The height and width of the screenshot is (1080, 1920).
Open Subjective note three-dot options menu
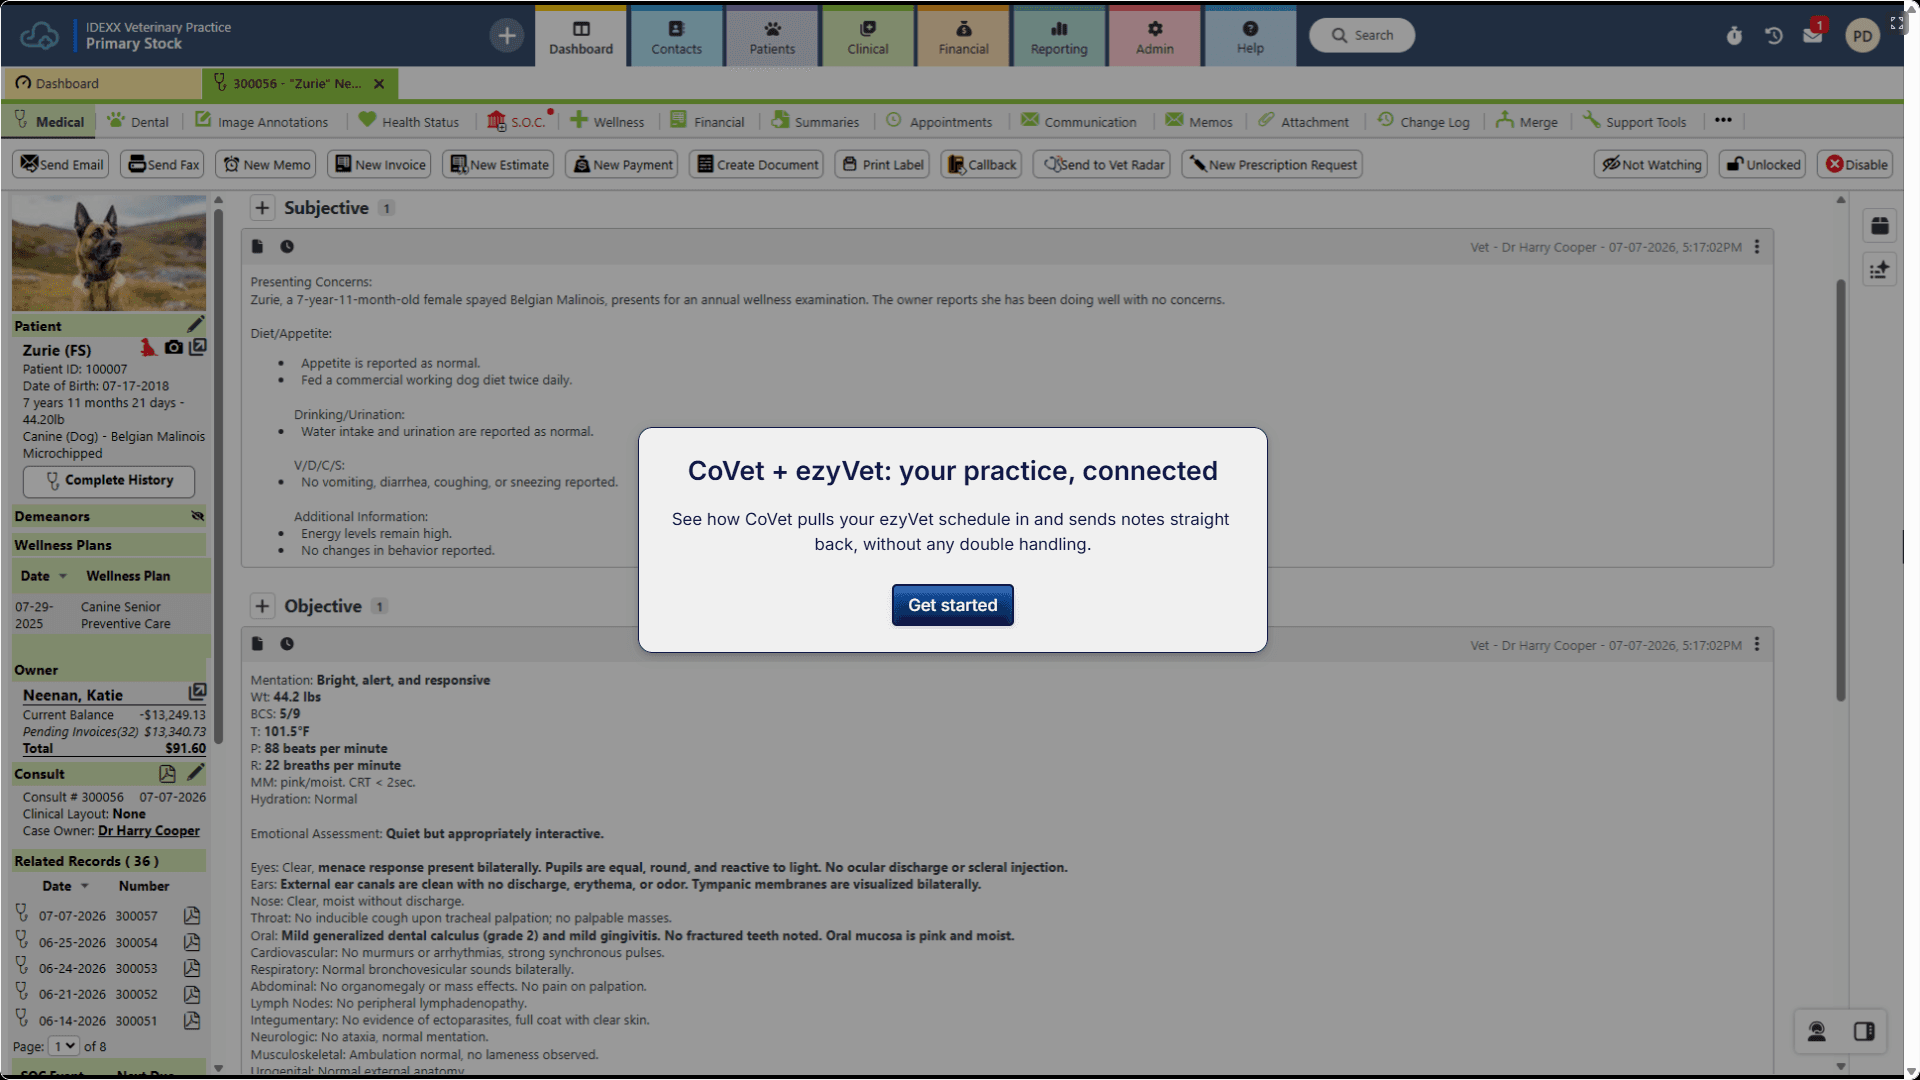pos(1757,246)
